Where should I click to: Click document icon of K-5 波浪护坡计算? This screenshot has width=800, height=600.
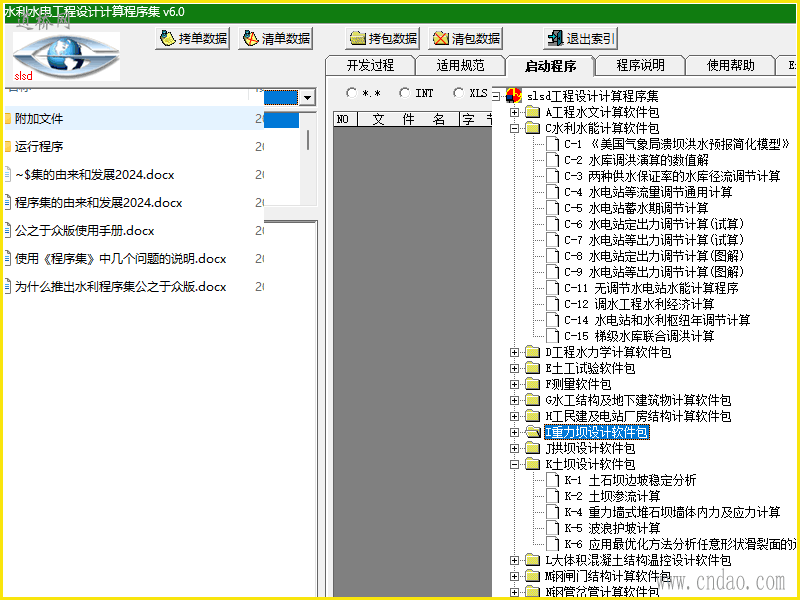[552, 528]
